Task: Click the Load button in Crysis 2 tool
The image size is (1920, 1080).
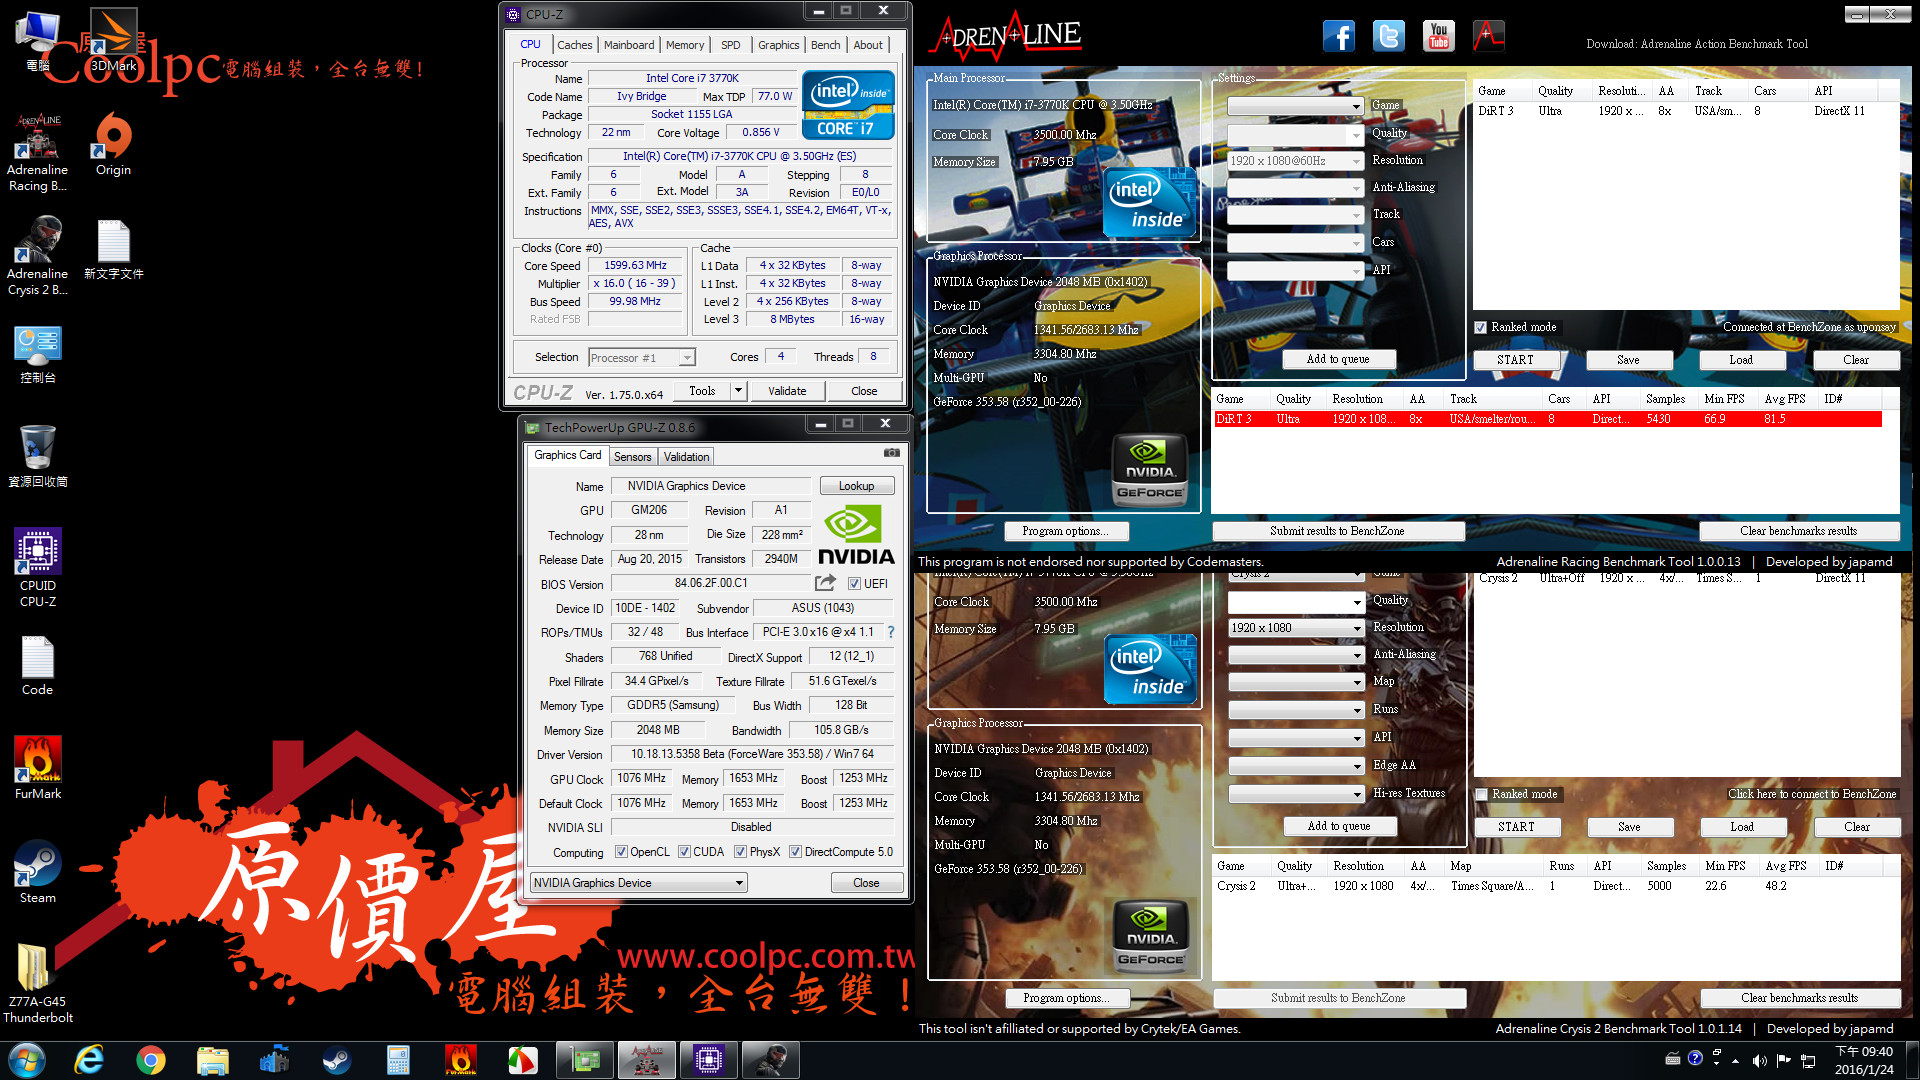Action: [1742, 827]
